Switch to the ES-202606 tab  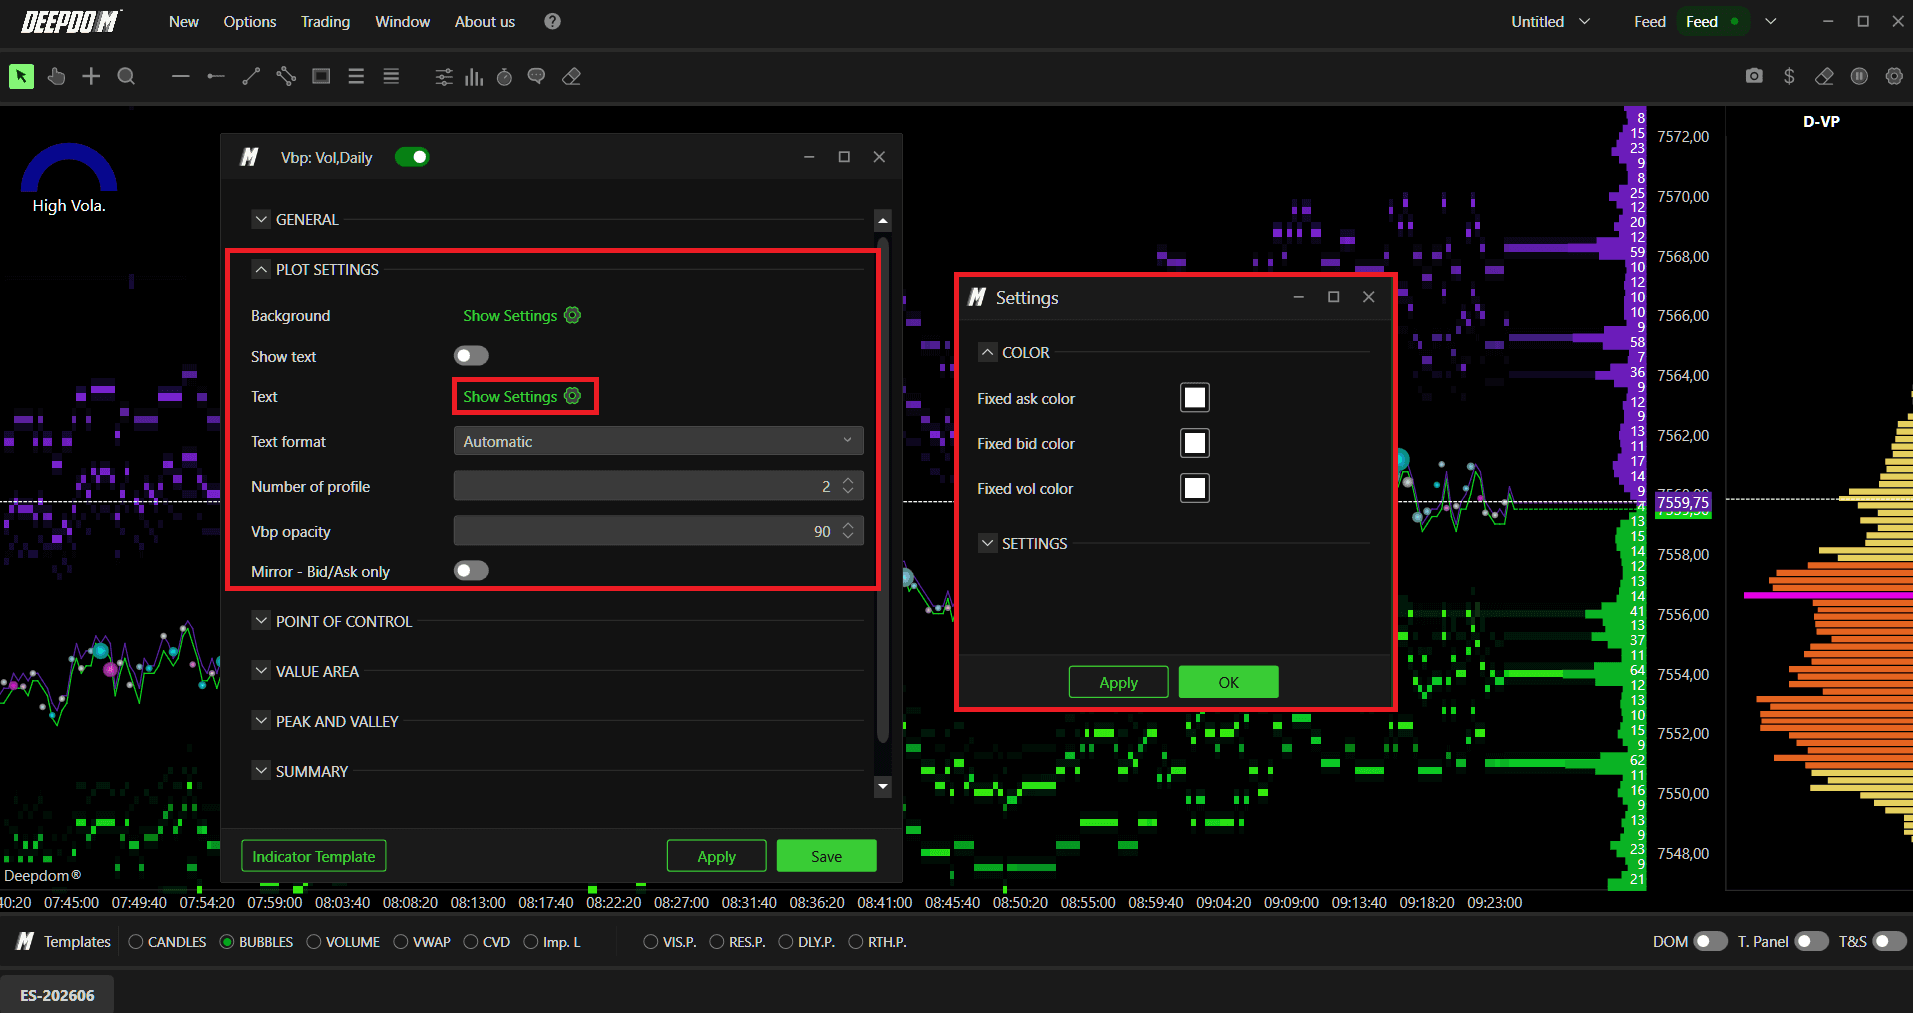click(57, 995)
